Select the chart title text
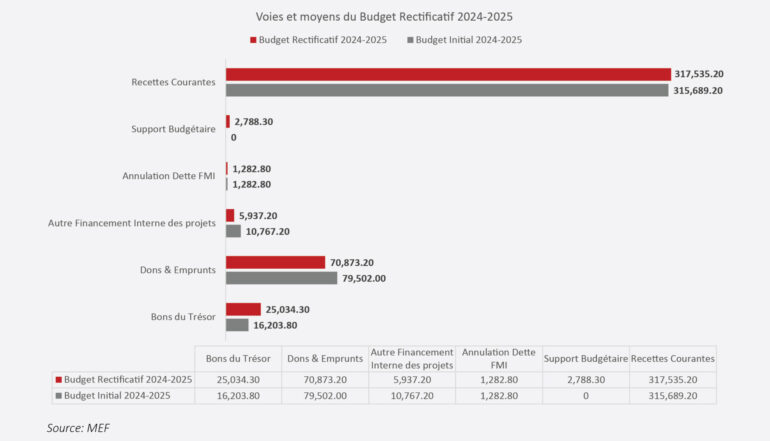 pyautogui.click(x=385, y=17)
